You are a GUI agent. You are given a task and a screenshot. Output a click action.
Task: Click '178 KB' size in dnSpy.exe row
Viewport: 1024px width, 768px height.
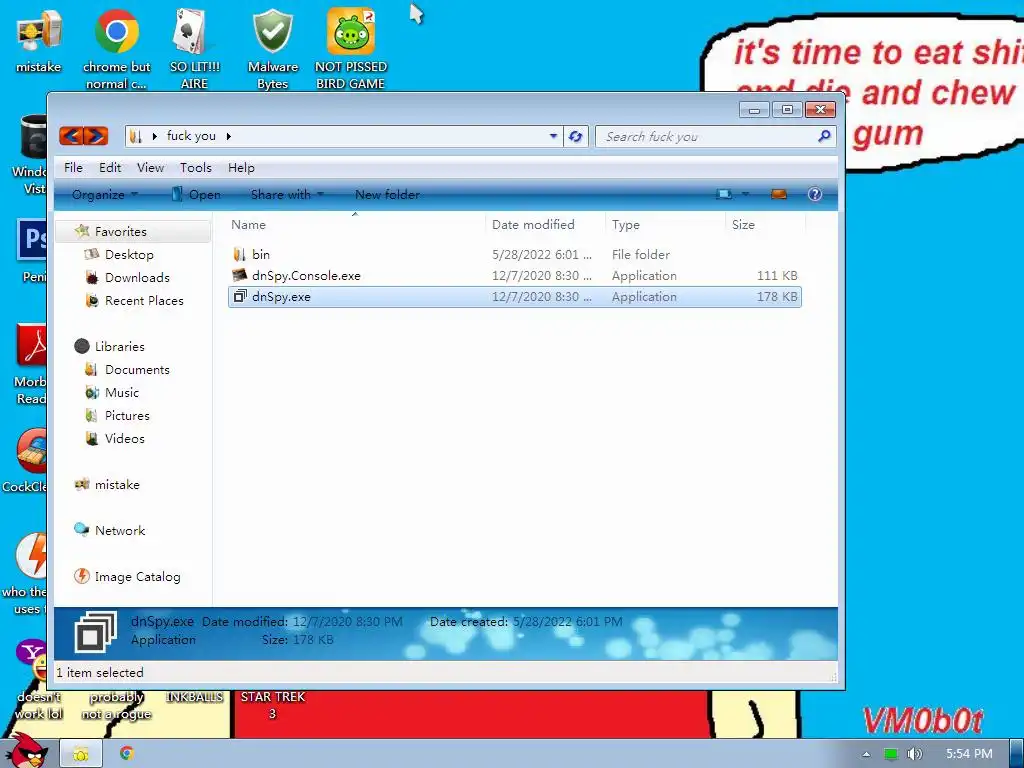click(x=777, y=296)
